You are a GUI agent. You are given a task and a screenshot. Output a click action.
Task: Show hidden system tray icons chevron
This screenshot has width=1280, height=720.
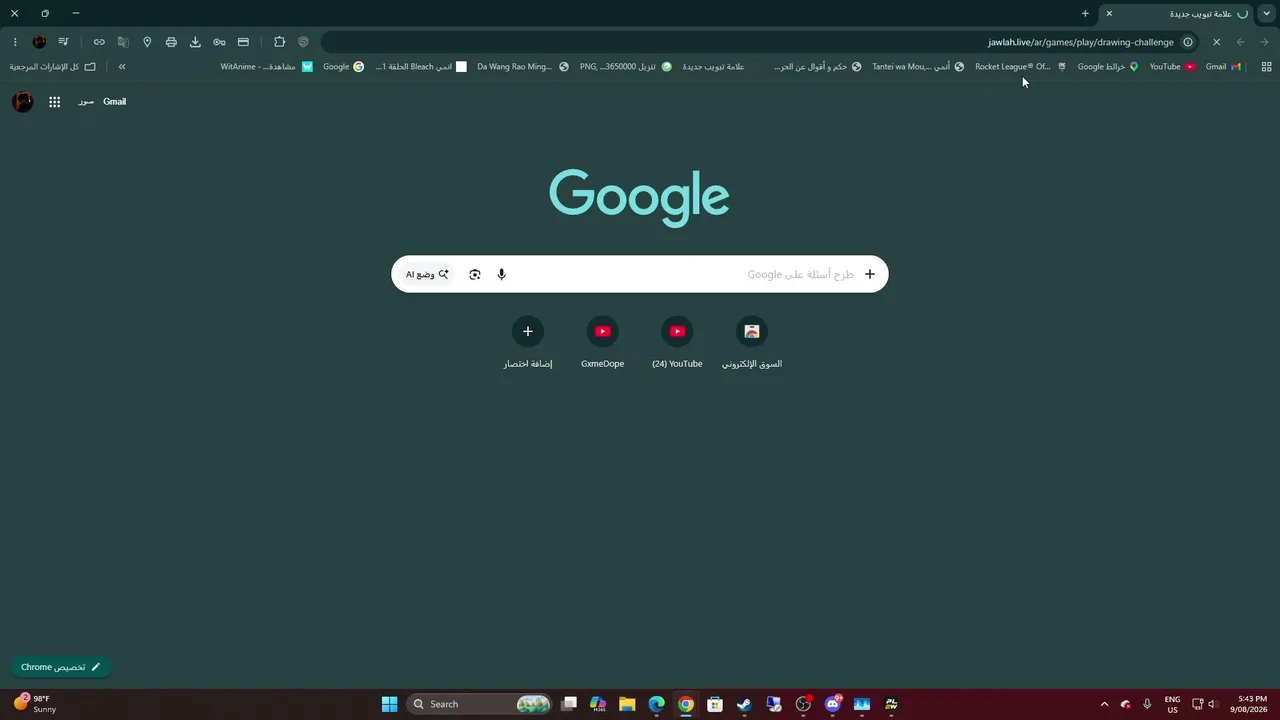pyautogui.click(x=1104, y=704)
